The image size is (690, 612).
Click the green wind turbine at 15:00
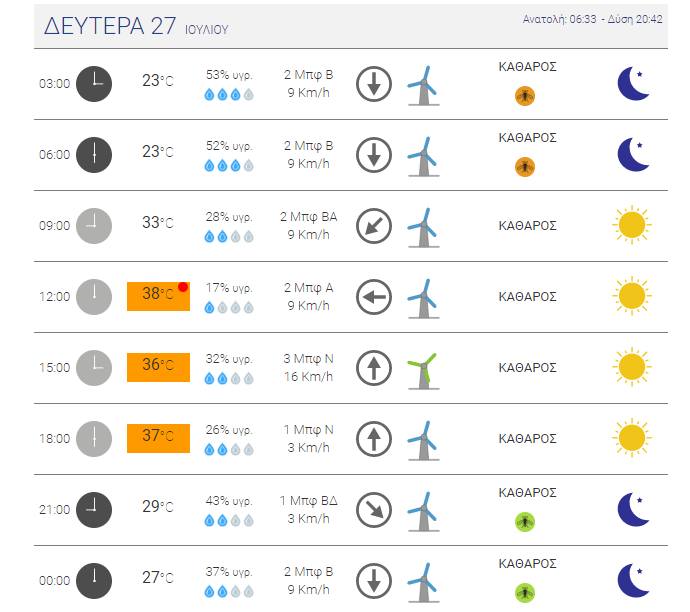coord(423,371)
